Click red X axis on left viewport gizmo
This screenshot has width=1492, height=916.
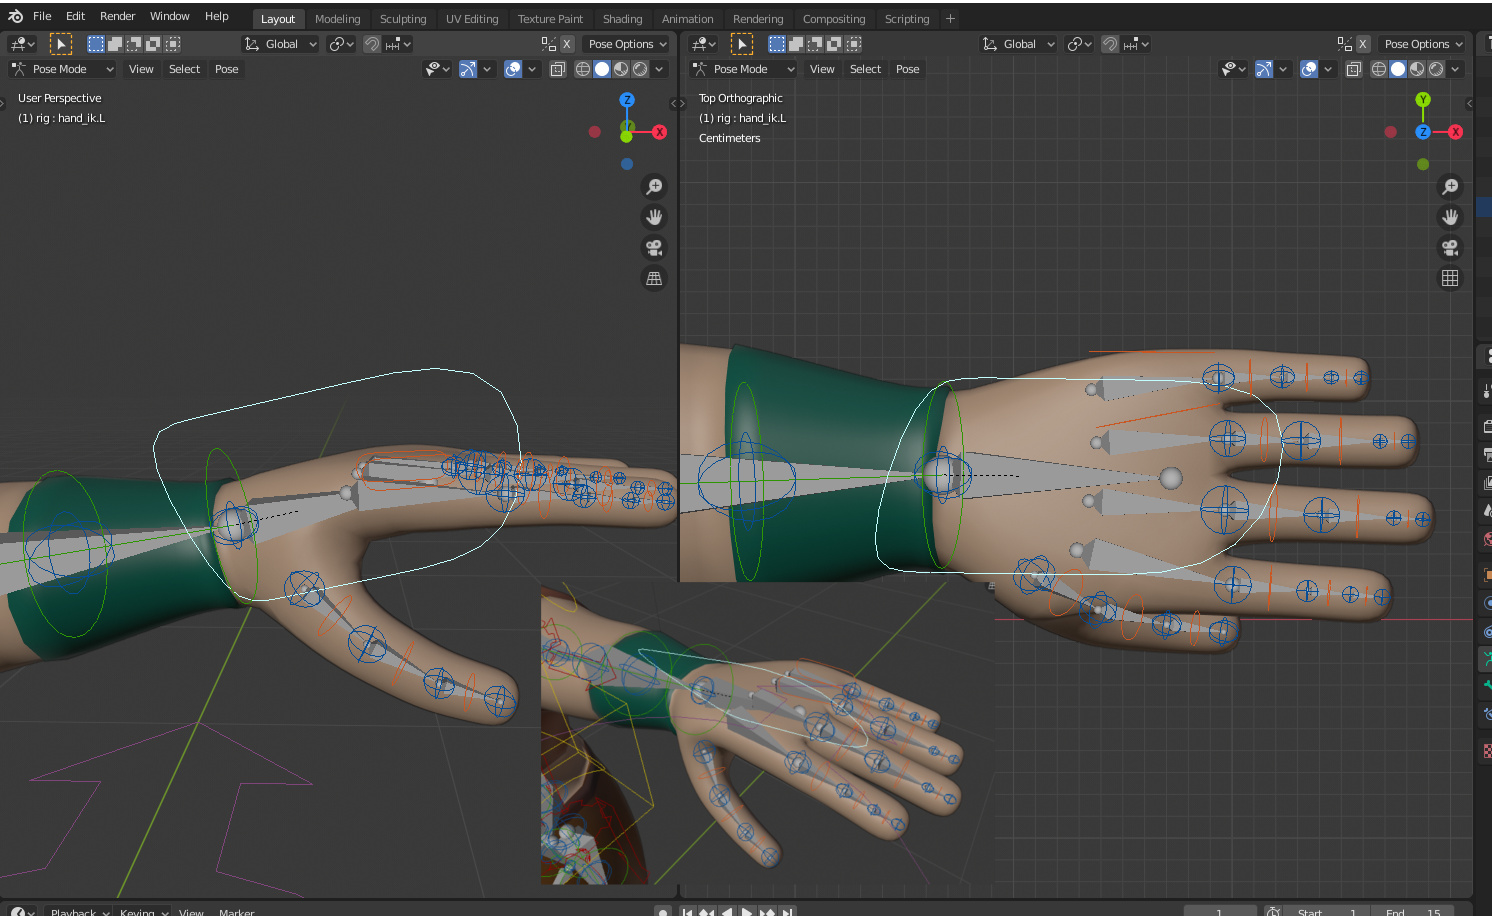coord(659,132)
